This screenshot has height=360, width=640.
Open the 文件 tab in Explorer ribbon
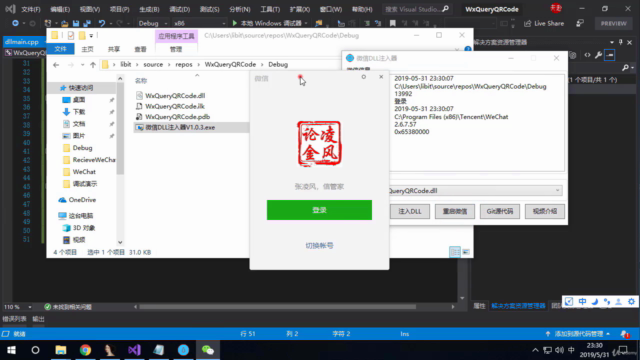coord(60,49)
